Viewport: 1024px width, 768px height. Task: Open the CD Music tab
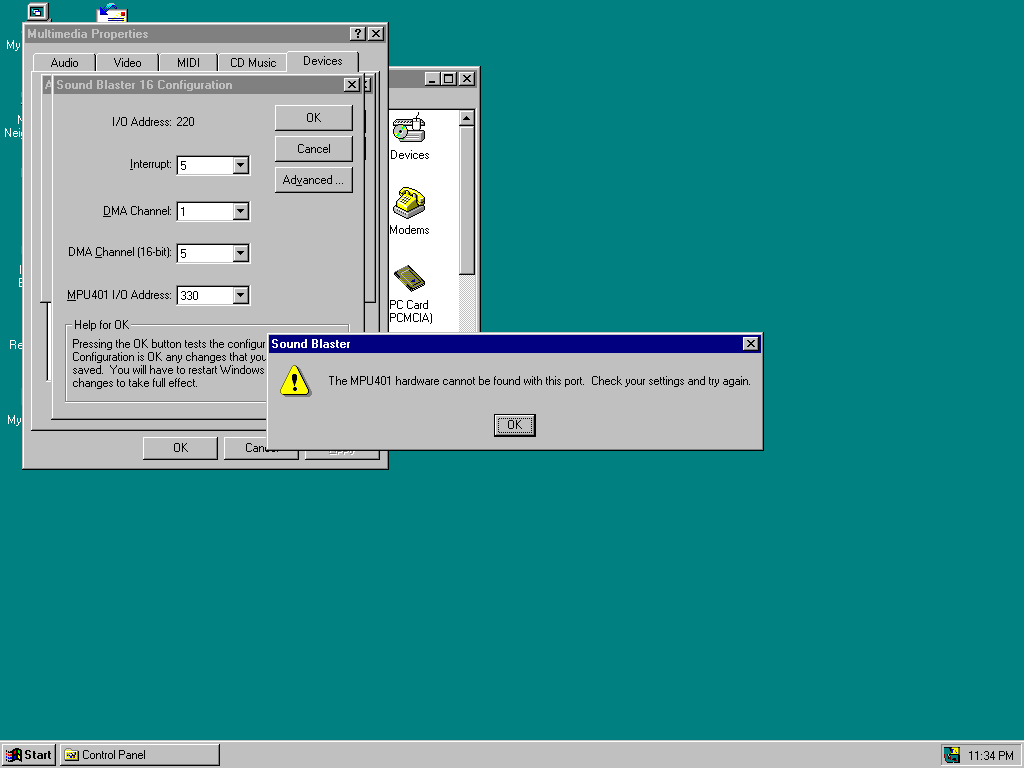tap(252, 63)
